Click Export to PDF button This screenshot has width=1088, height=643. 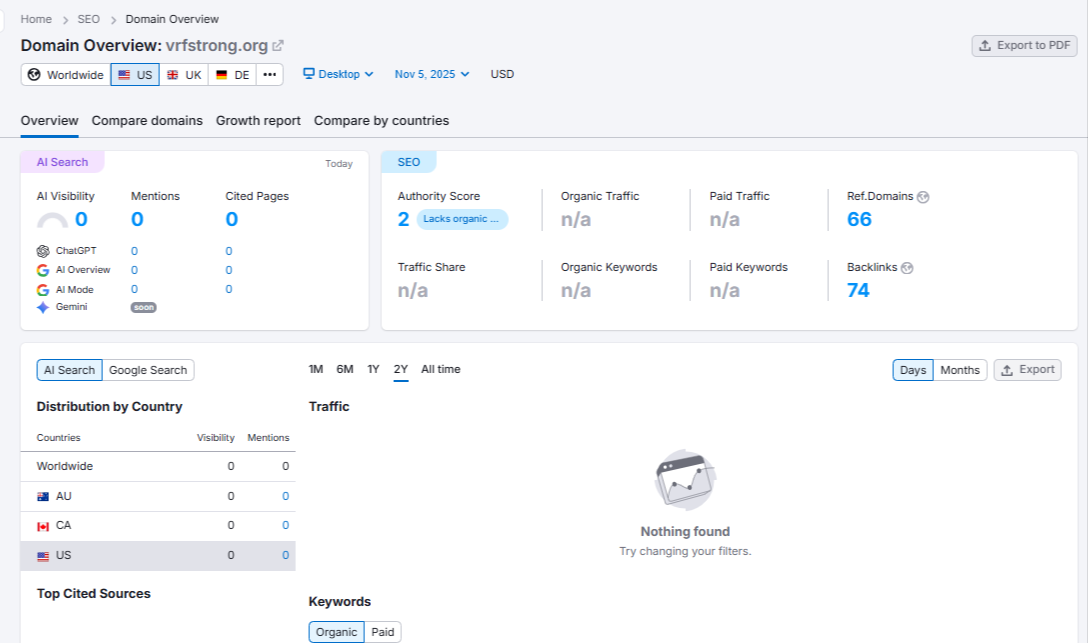[1024, 45]
